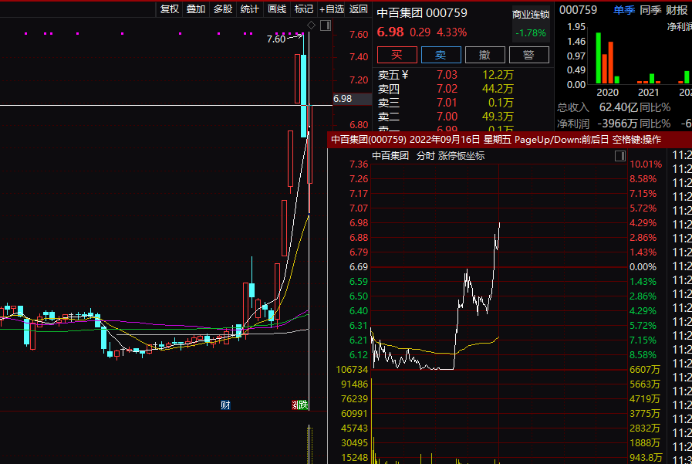Viewport: 693px width, 464px height.
Task: Click the blue 卖 sell button
Action: [441, 55]
